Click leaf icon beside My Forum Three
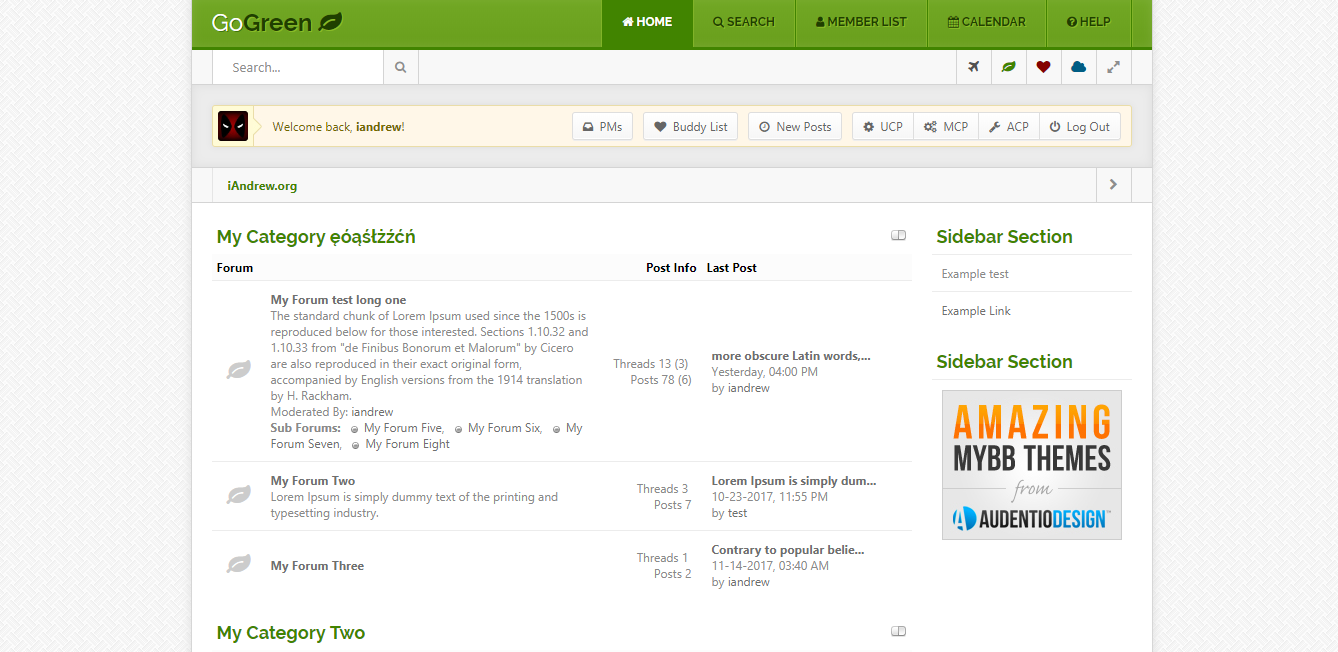The width and height of the screenshot is (1338, 652). [238, 564]
